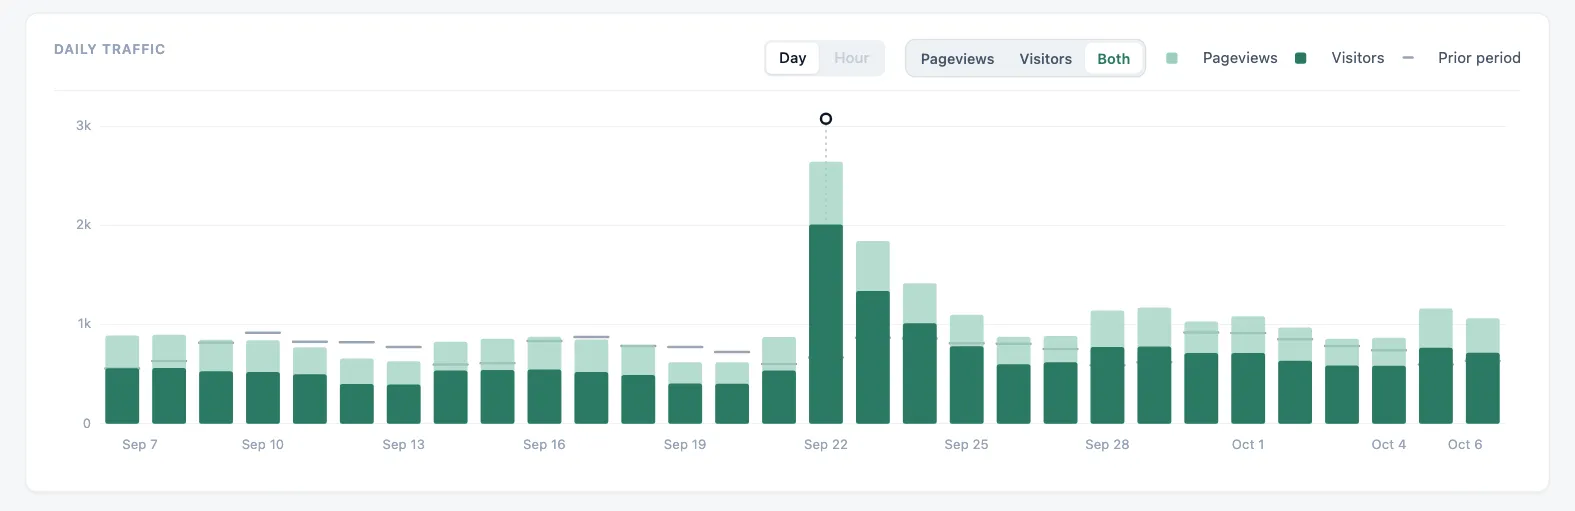Click the Oct 4 axis label
The height and width of the screenshot is (511, 1575).
(x=1389, y=445)
